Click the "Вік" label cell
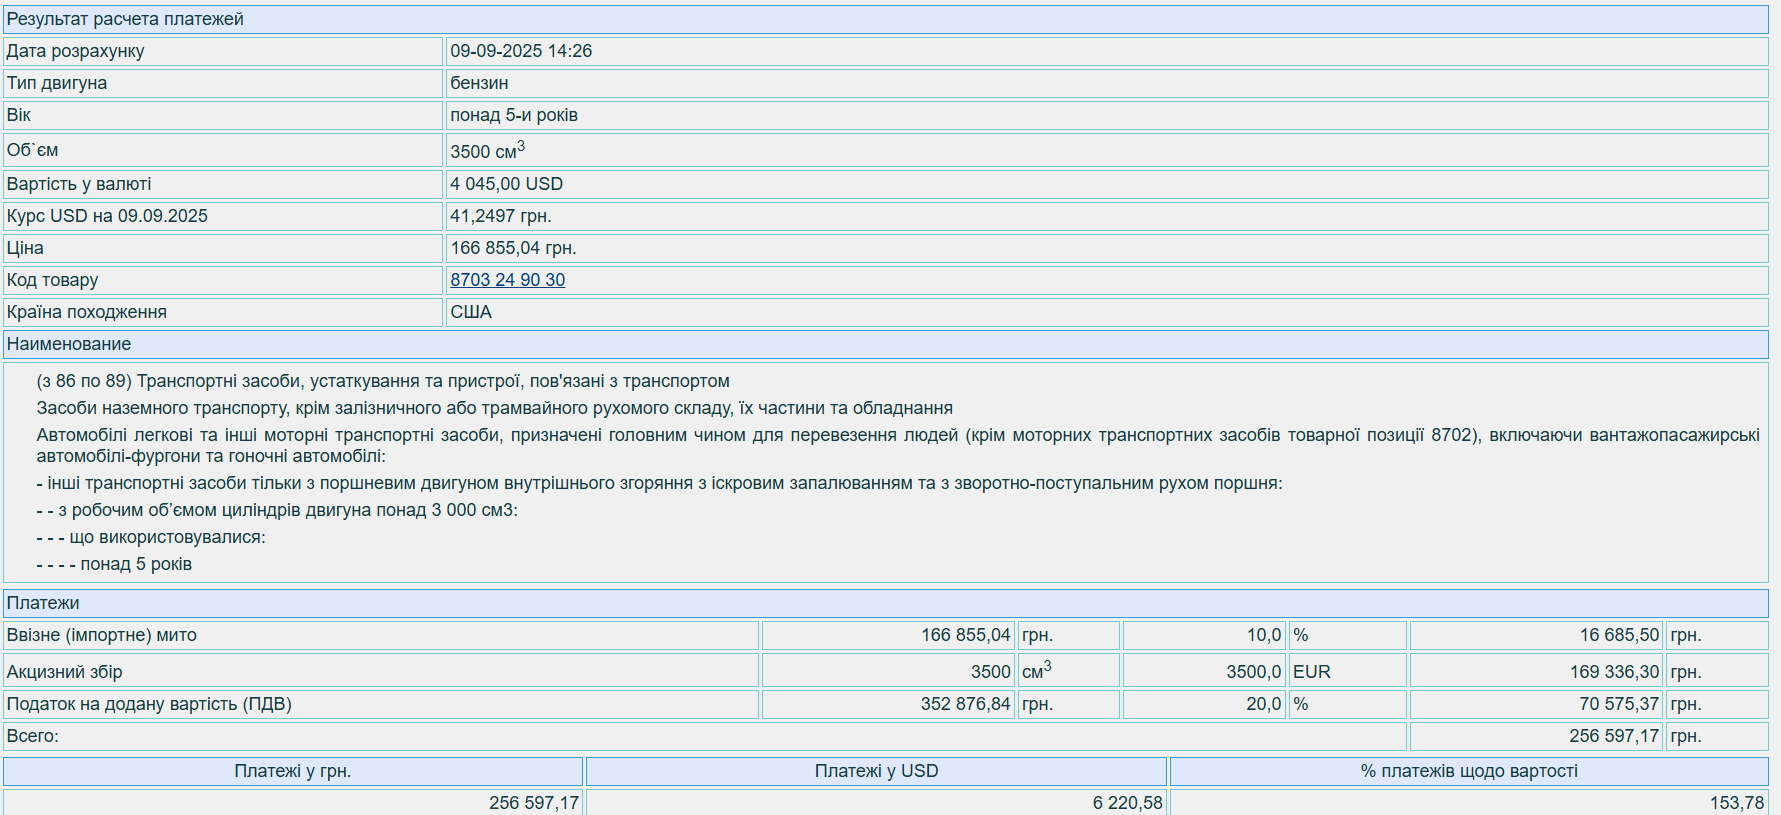Image resolution: width=1781 pixels, height=815 pixels. pos(223,115)
